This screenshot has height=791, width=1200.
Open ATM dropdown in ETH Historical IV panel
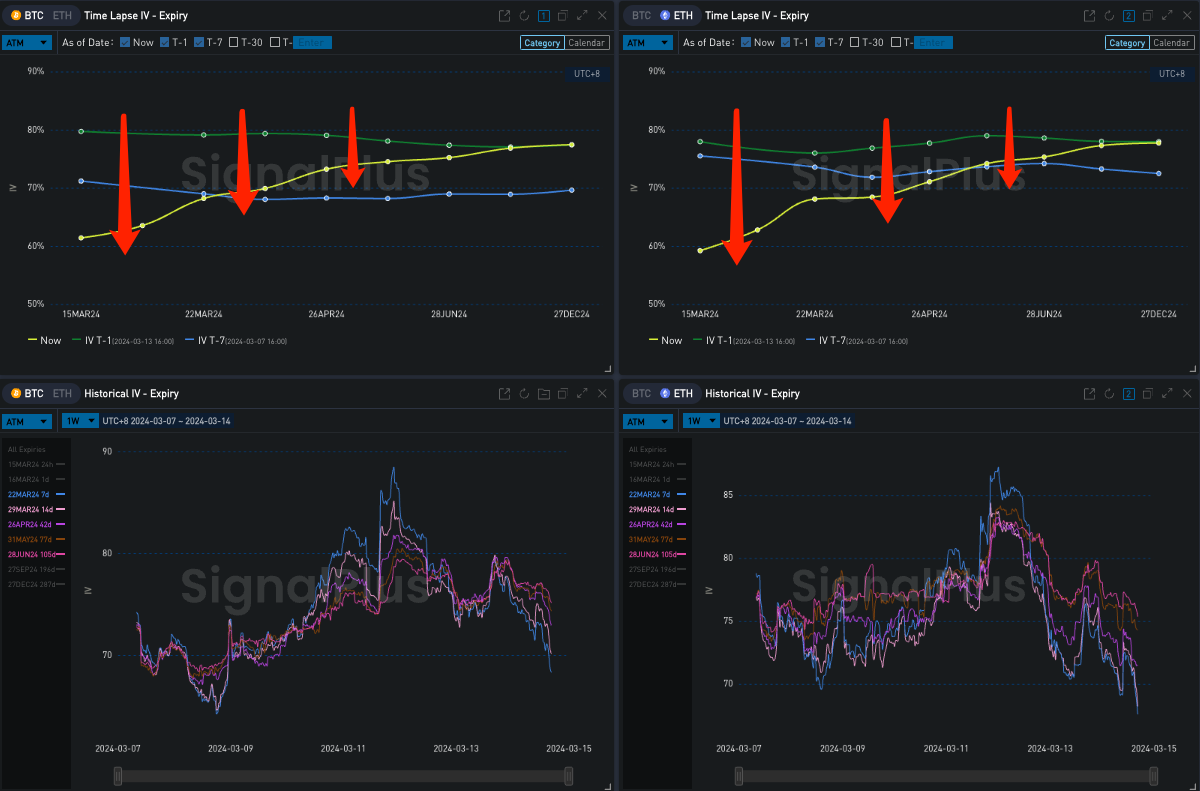click(x=648, y=421)
